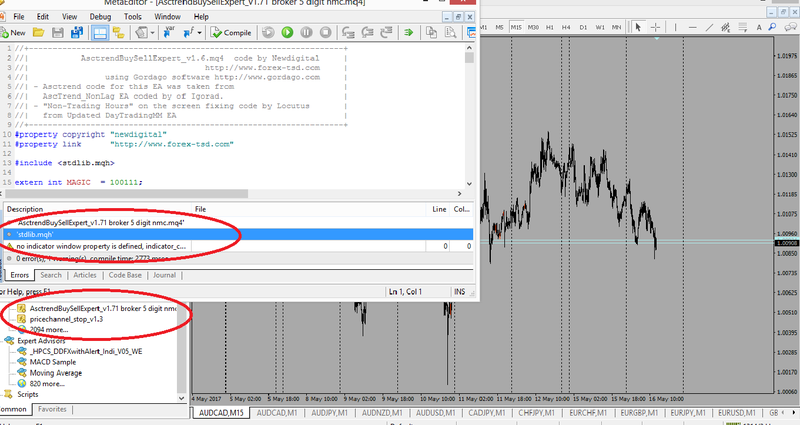Open the dropdown arrow beside the notebook icon
Screen dimensions: 800x425
click(x=153, y=33)
